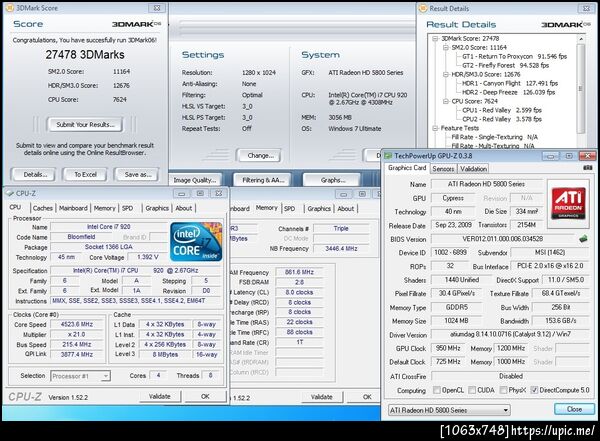Click the GPU-Z camera screenshot icon

click(588, 168)
